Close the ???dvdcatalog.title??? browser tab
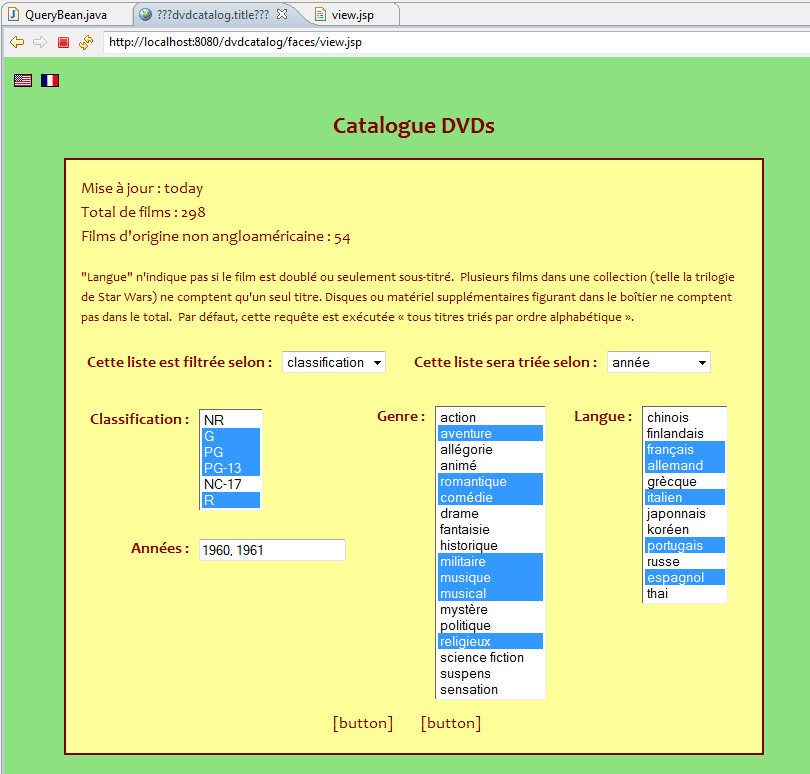This screenshot has width=810, height=774. [x=282, y=14]
